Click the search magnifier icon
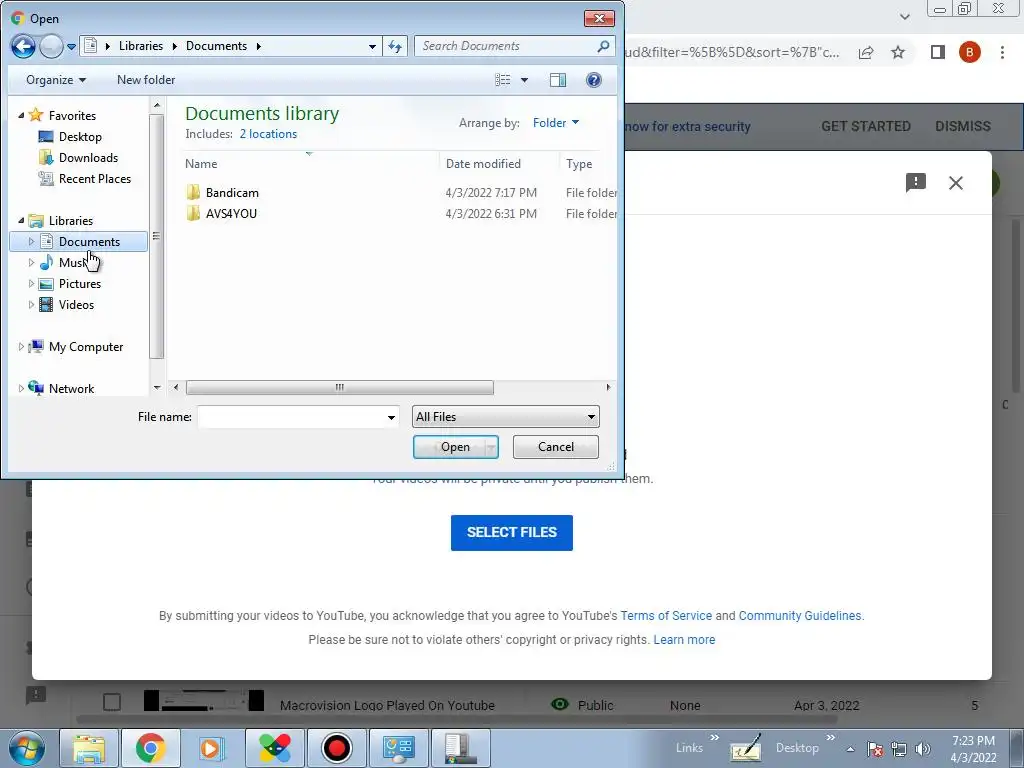Image resolution: width=1024 pixels, height=768 pixels. click(x=603, y=46)
